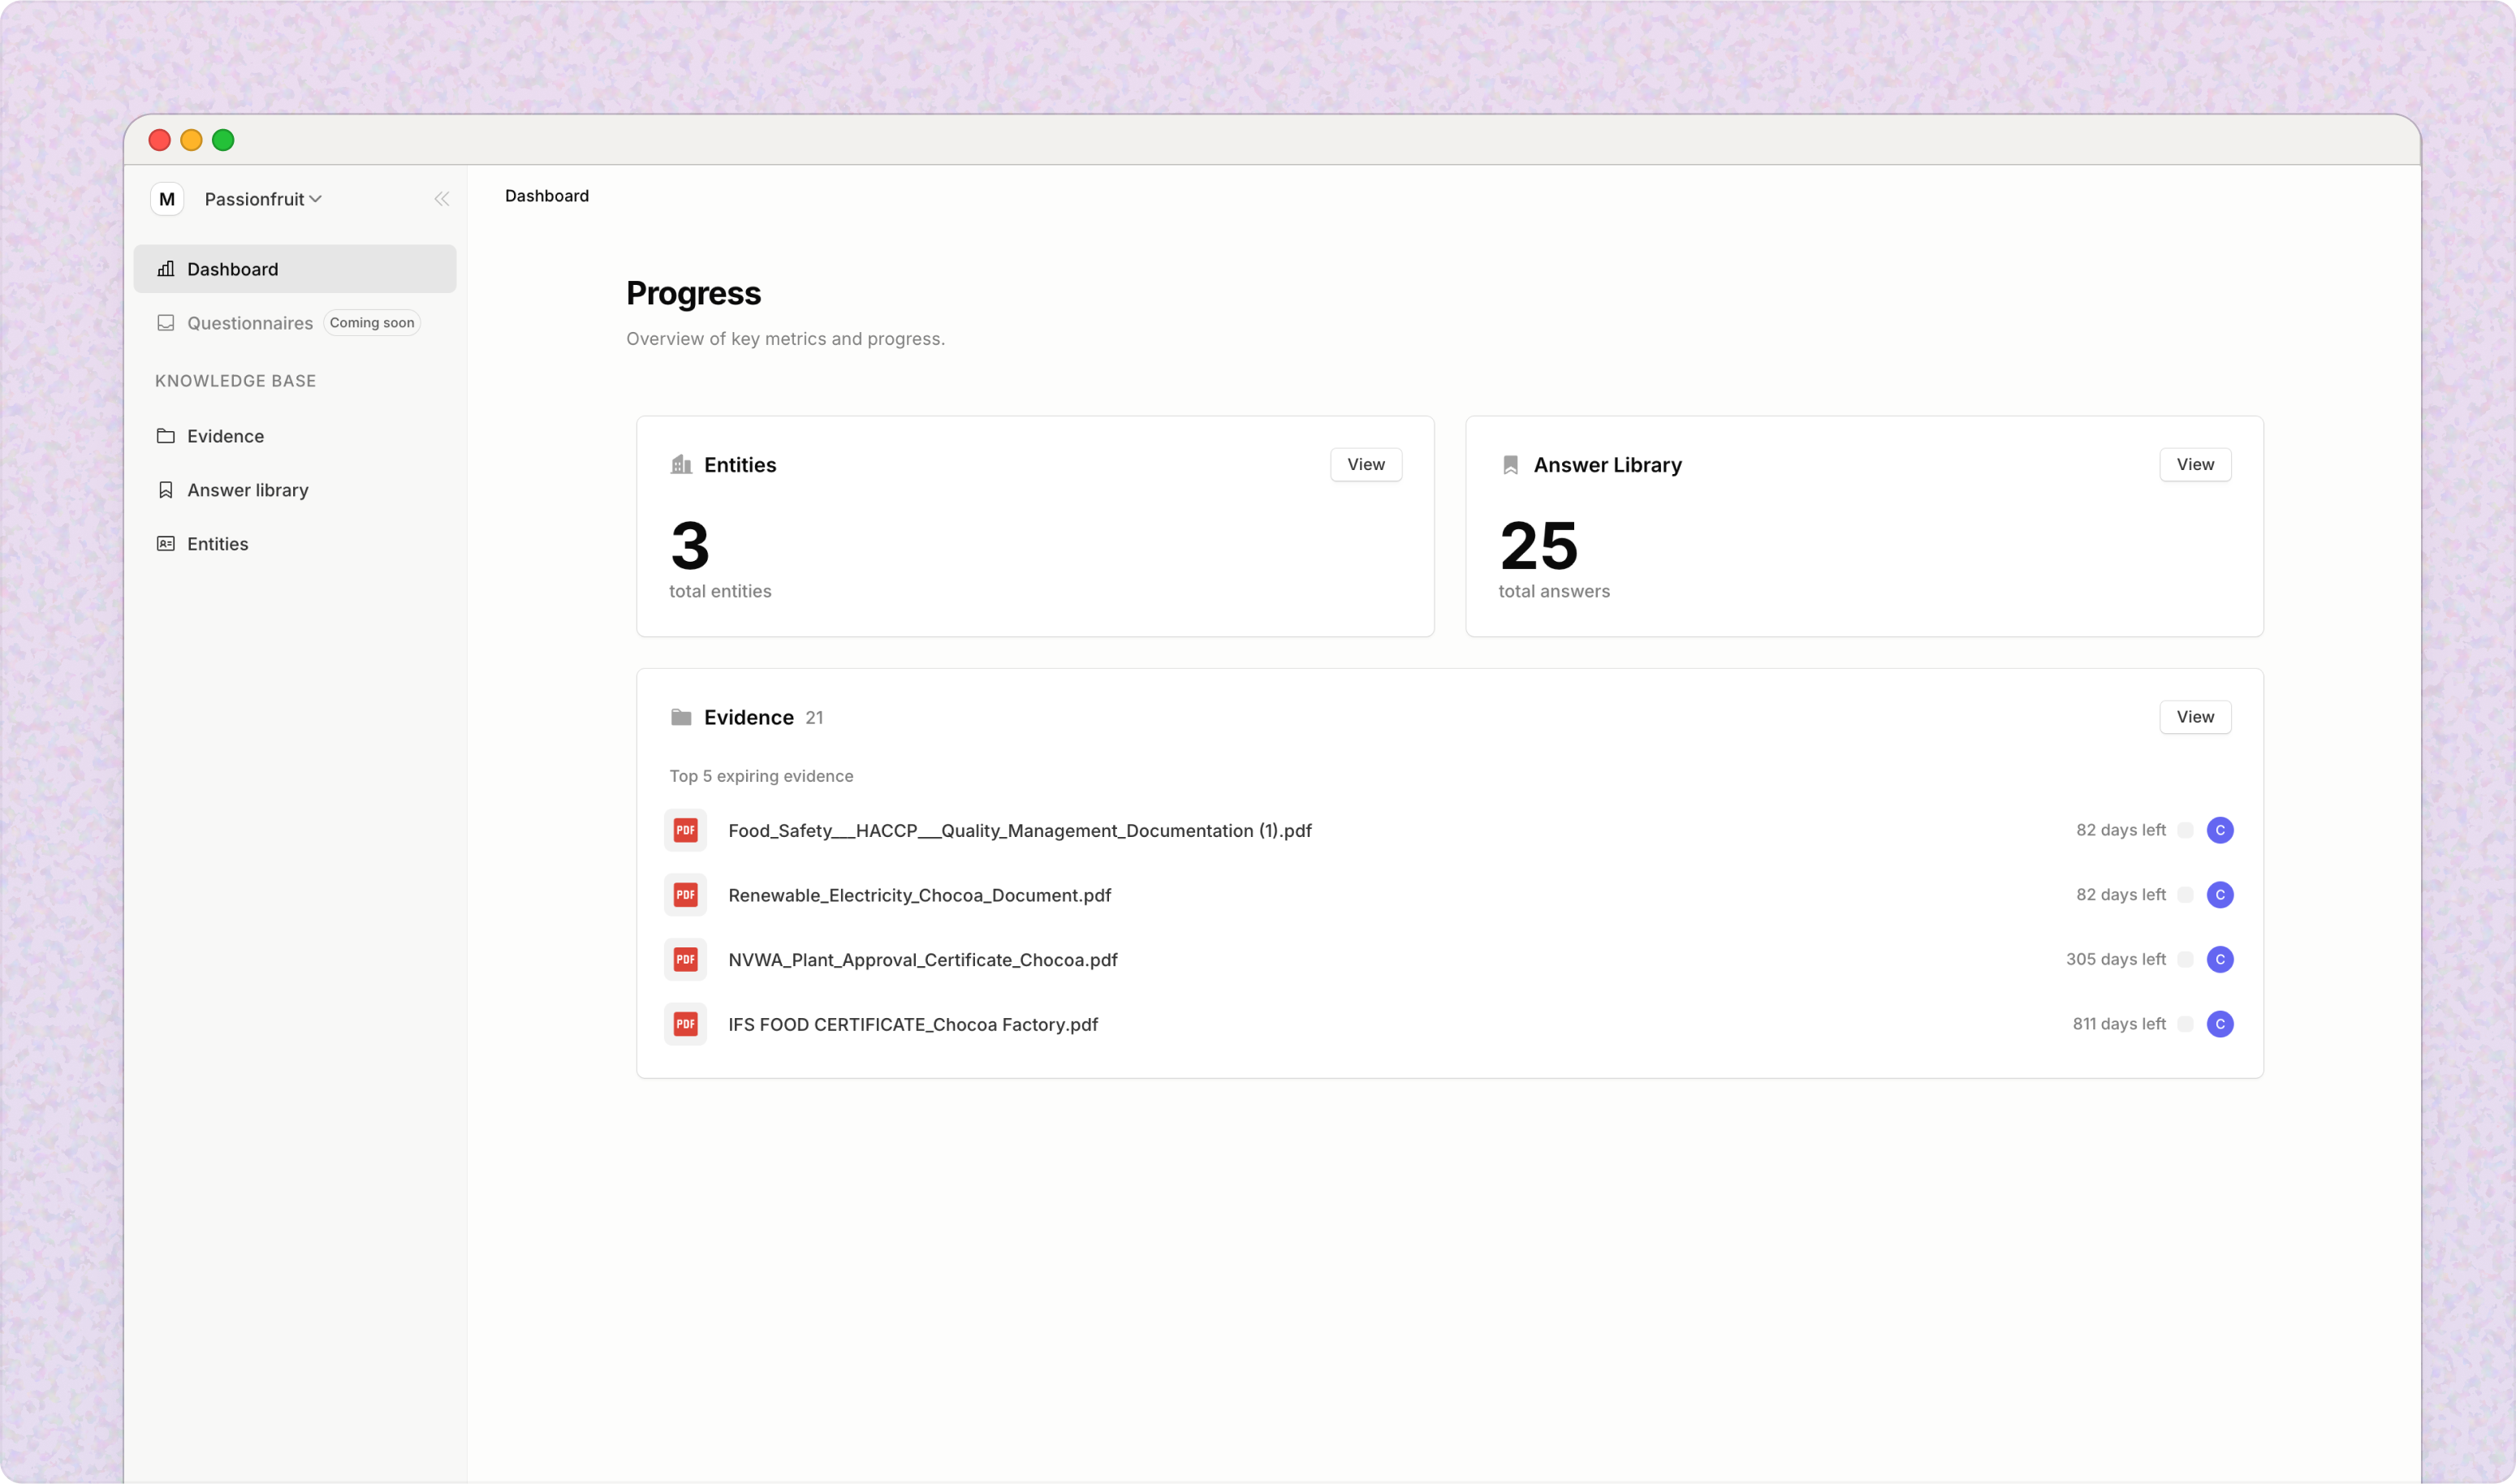Click View button on Entities card

pyautogui.click(x=1365, y=464)
